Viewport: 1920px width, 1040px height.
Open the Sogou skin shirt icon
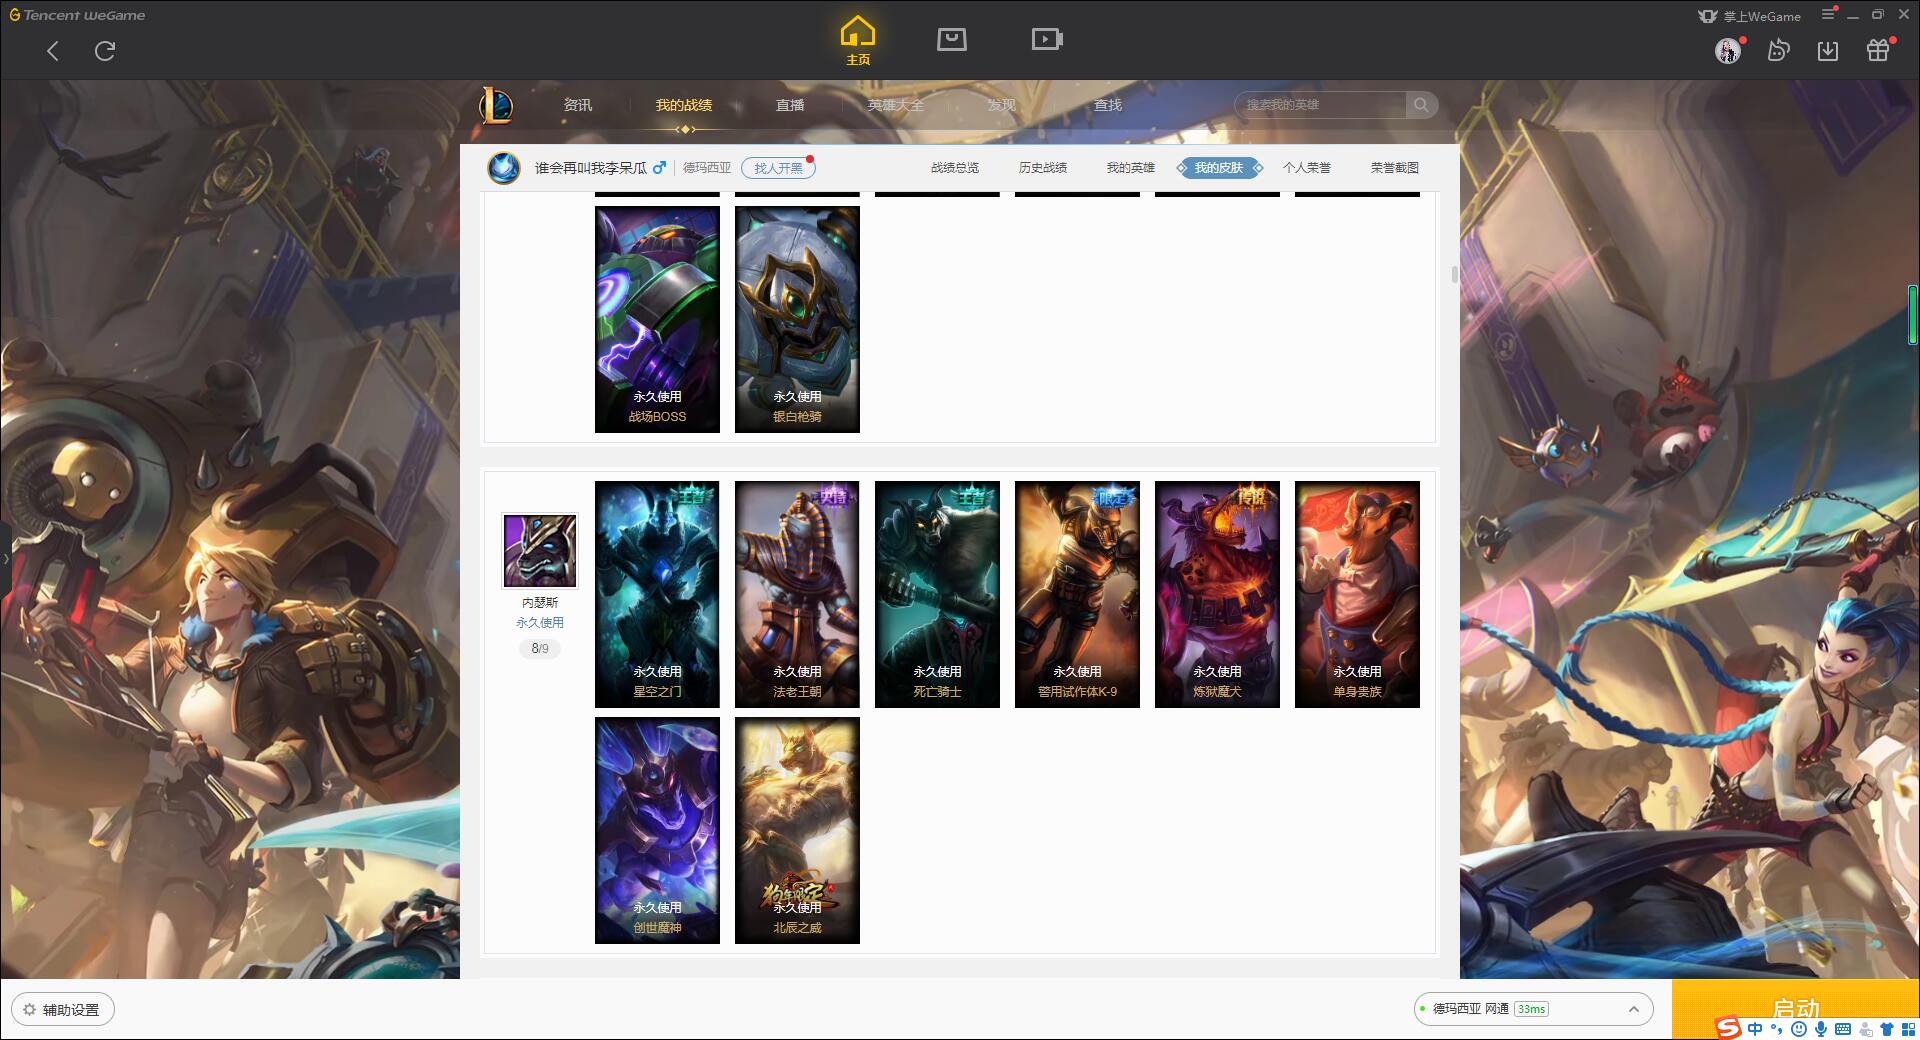tap(1887, 1029)
